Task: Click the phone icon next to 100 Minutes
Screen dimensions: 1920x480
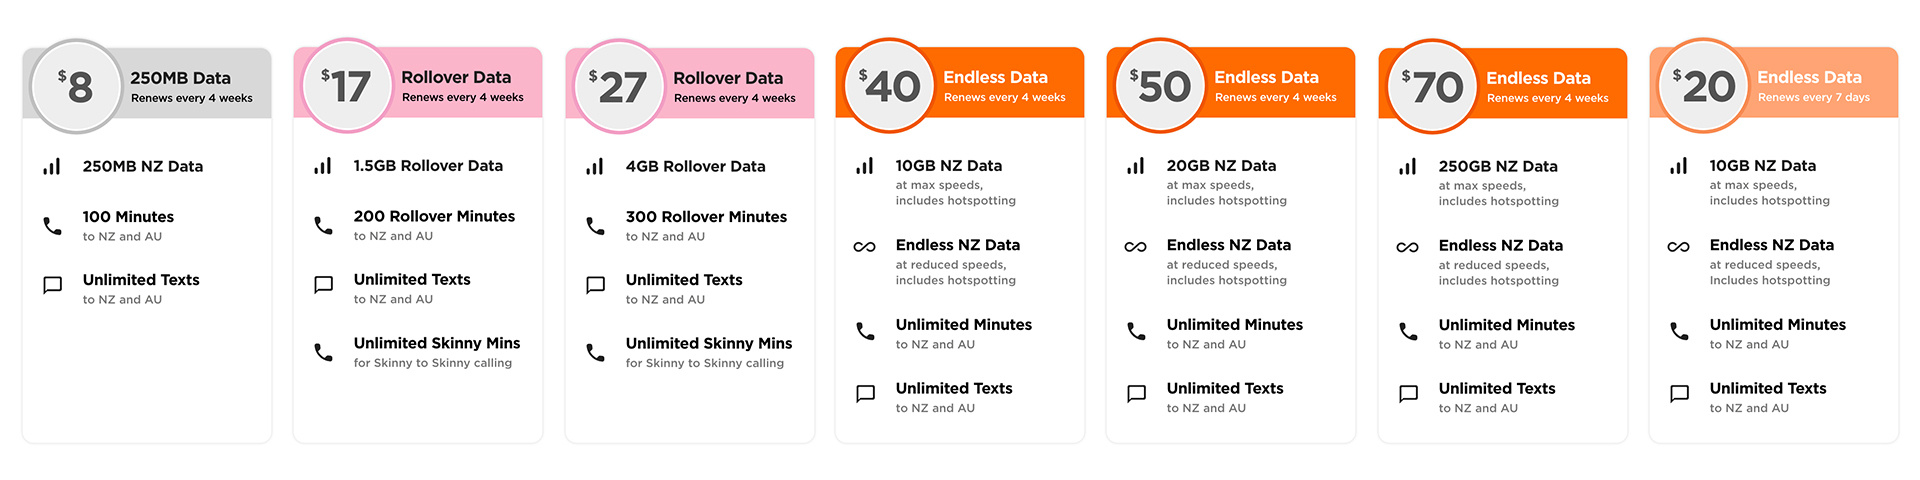Action: [52, 226]
